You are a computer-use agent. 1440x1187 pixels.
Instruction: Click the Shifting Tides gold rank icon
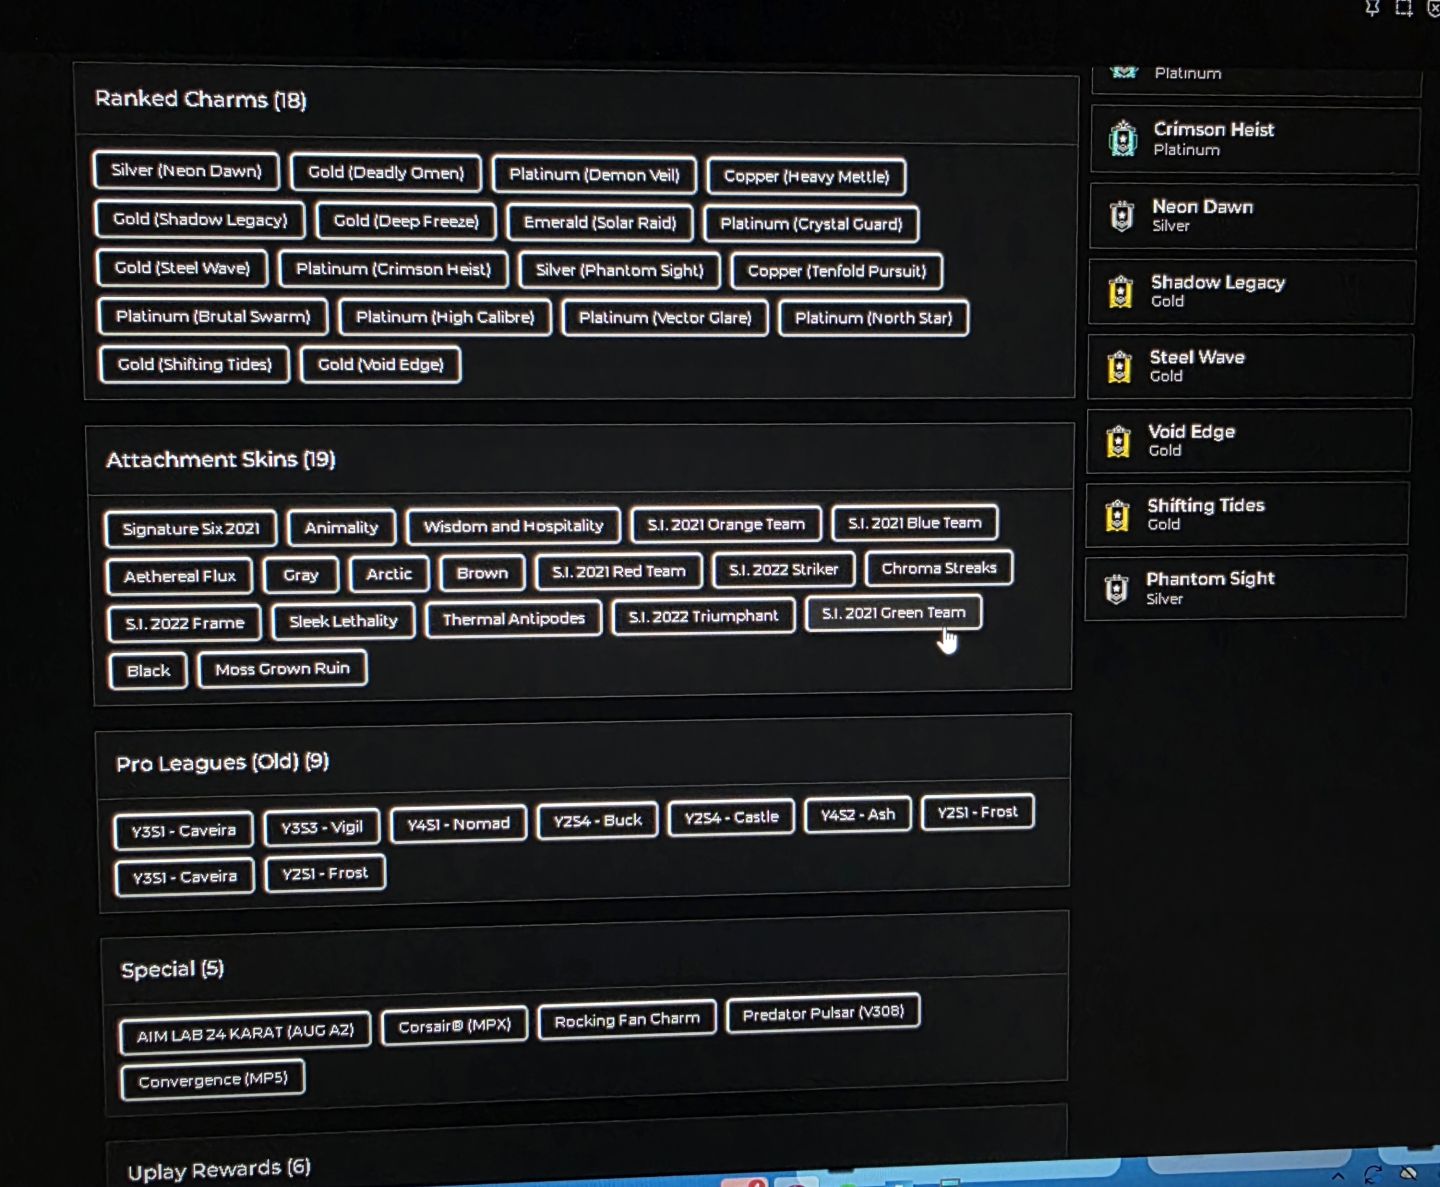click(1118, 515)
